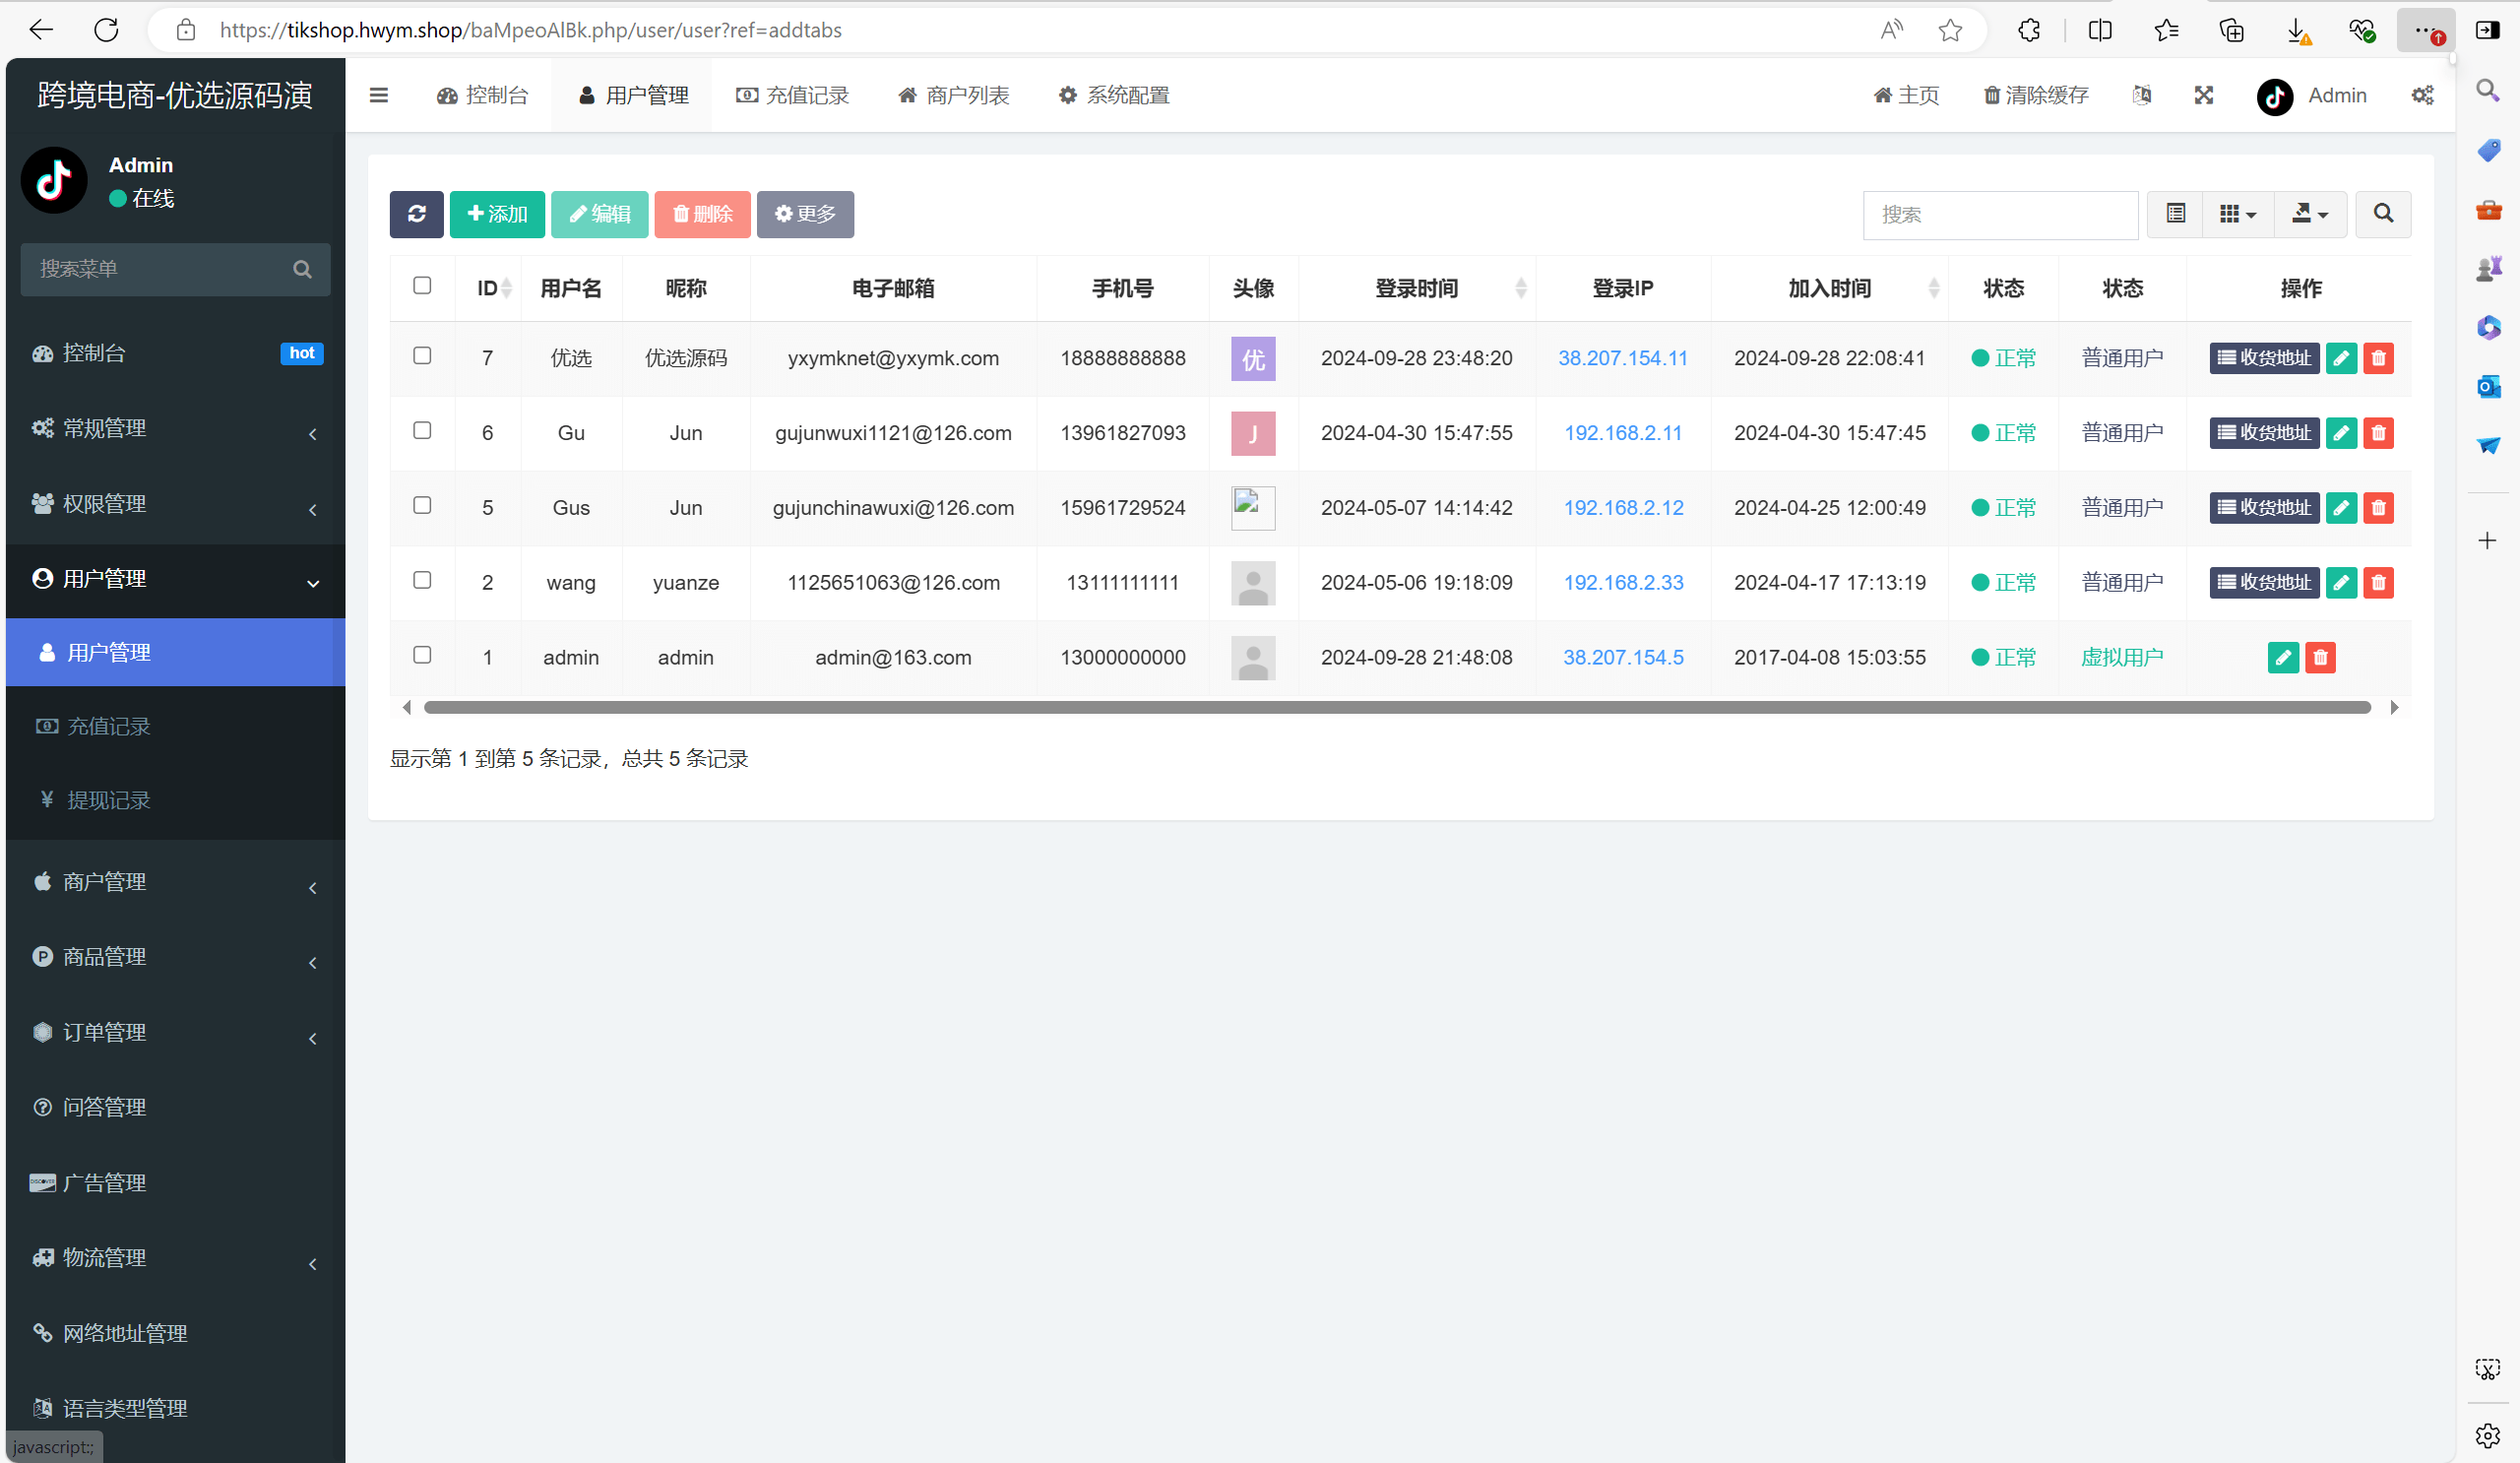Viewport: 2520px width, 1463px height.
Task: Click the horizontal table scrollbar
Action: click(1396, 707)
